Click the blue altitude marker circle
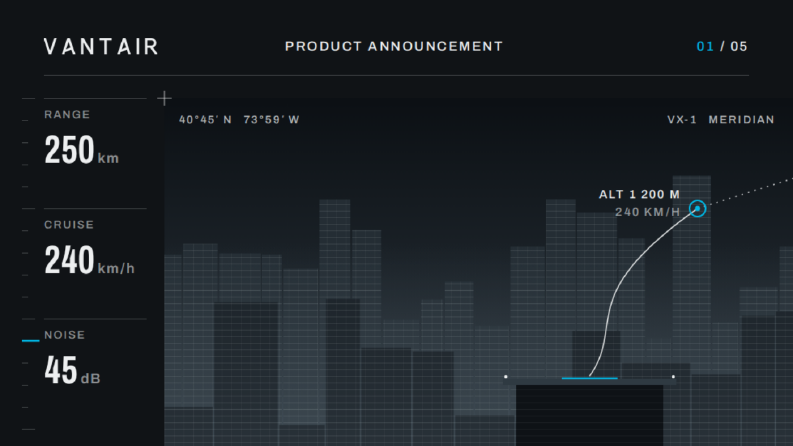Screen dimensions: 793x446 [x=697, y=208]
